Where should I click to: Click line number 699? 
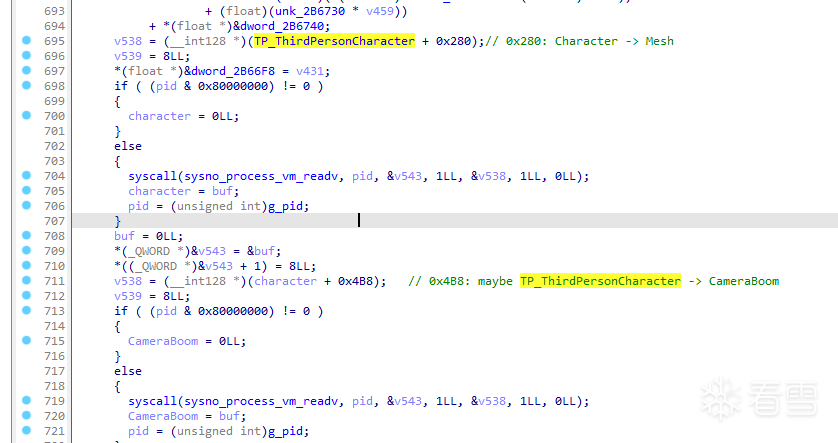point(54,101)
